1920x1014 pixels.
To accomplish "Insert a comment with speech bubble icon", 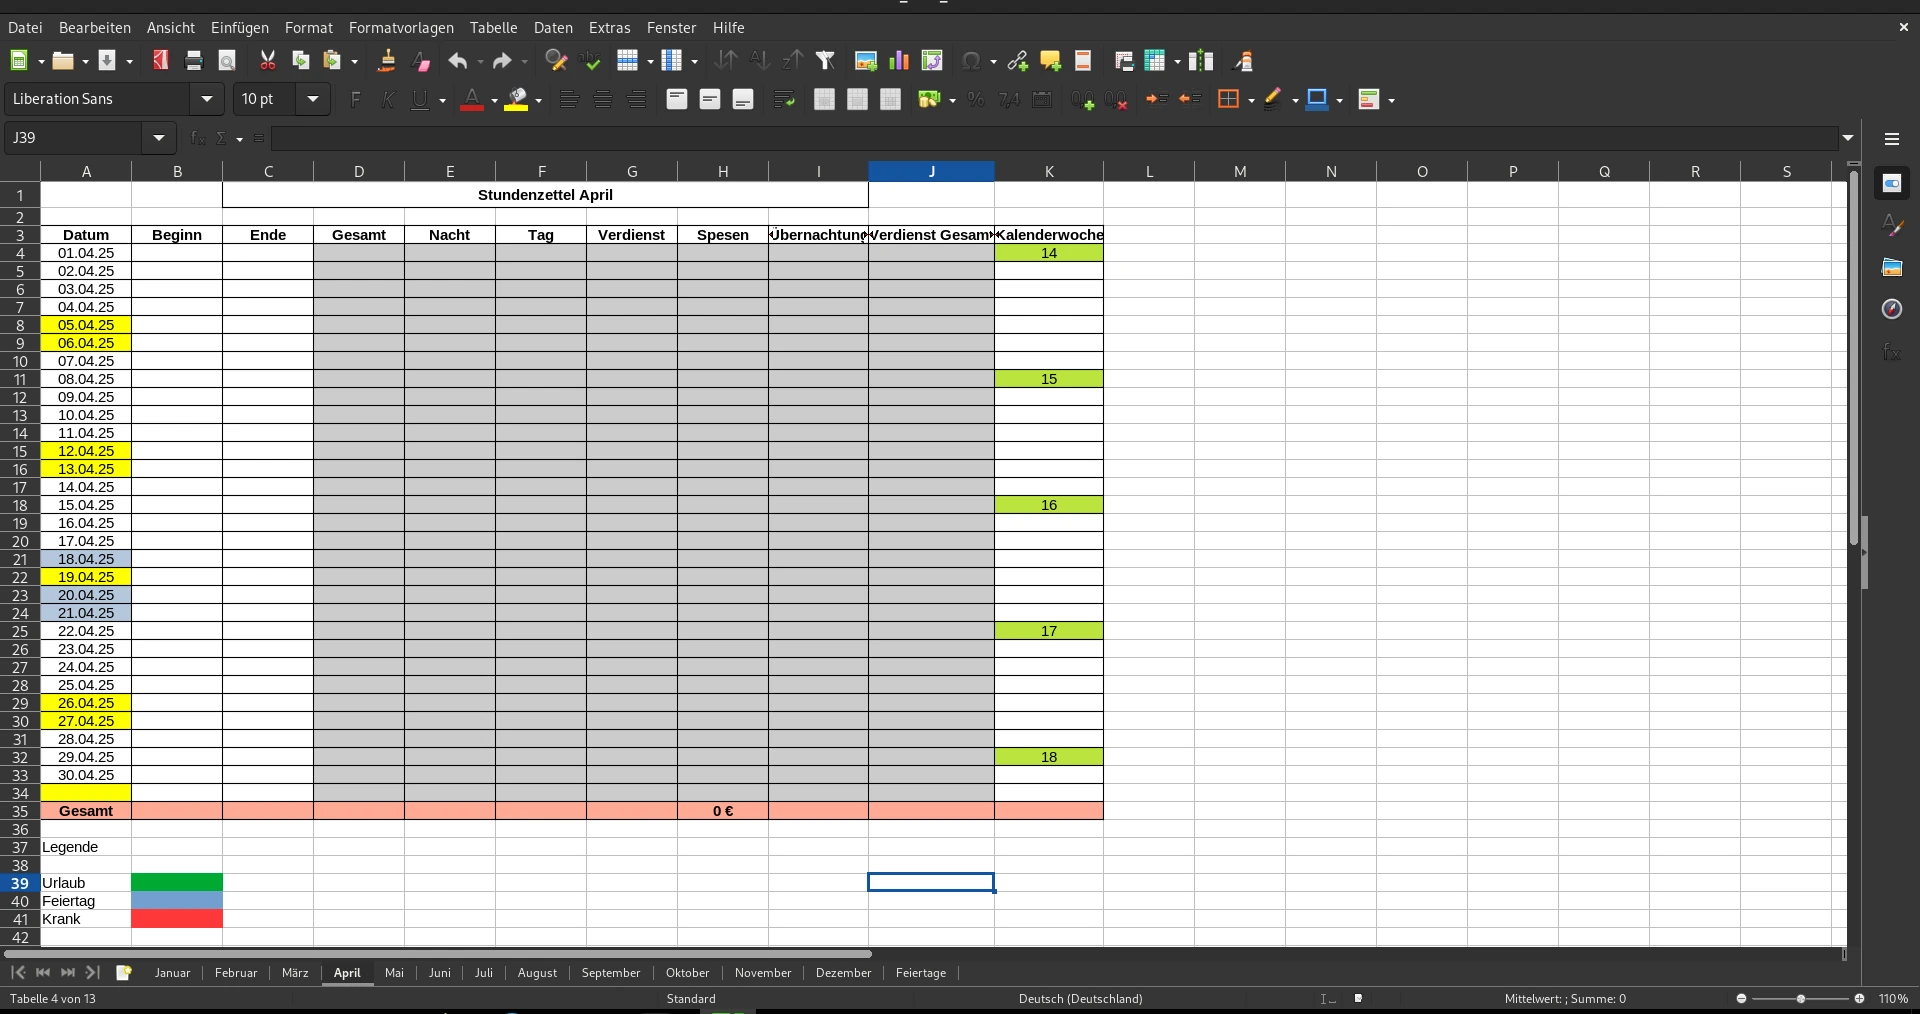I will click(x=1050, y=61).
